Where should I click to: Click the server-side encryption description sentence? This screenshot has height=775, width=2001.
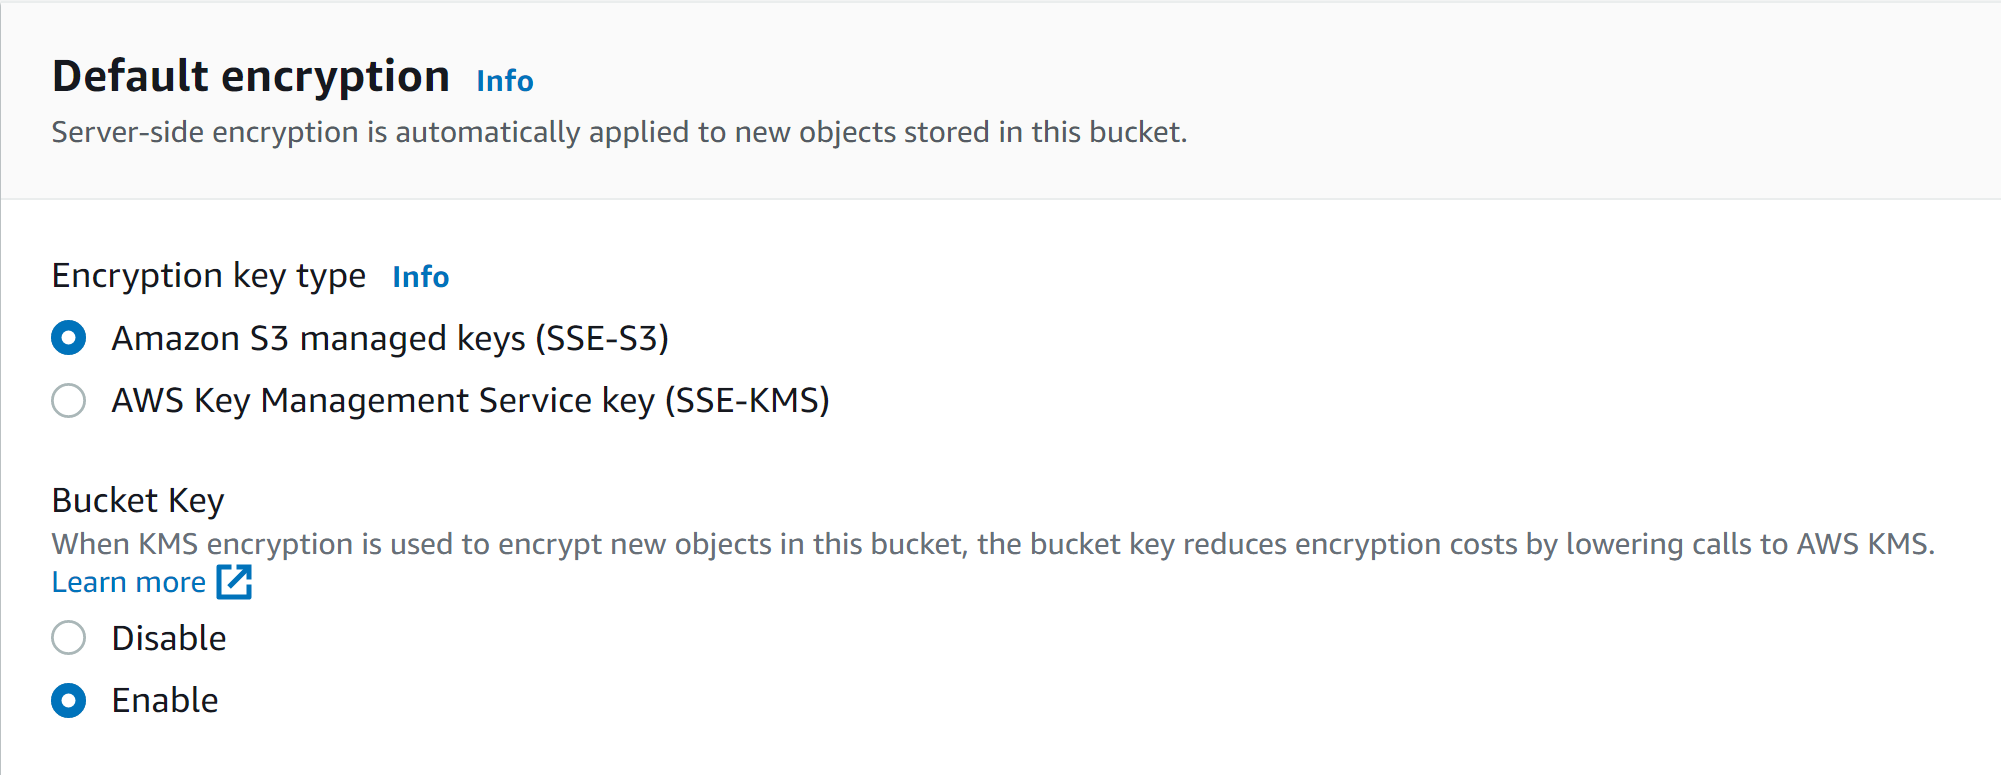pos(619,132)
